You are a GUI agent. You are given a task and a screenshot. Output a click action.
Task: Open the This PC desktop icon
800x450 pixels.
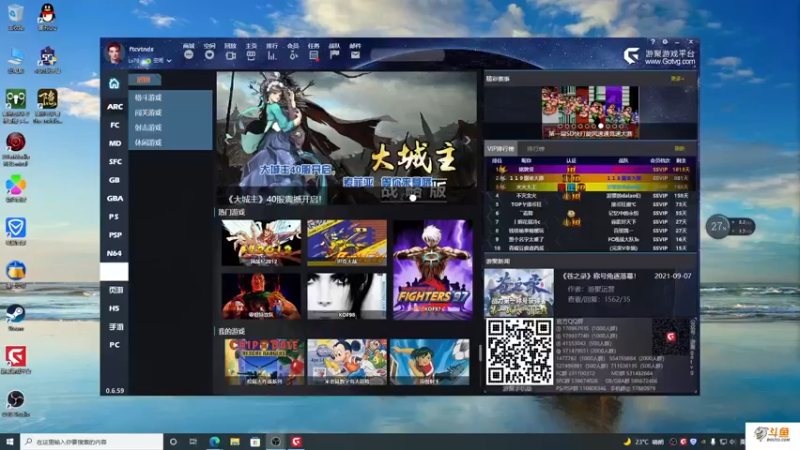pos(16,61)
